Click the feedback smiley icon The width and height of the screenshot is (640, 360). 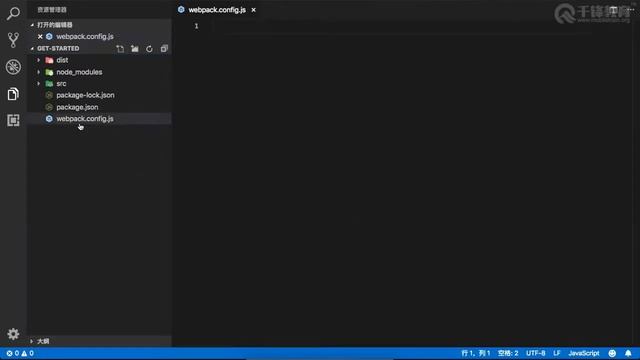click(x=612, y=353)
